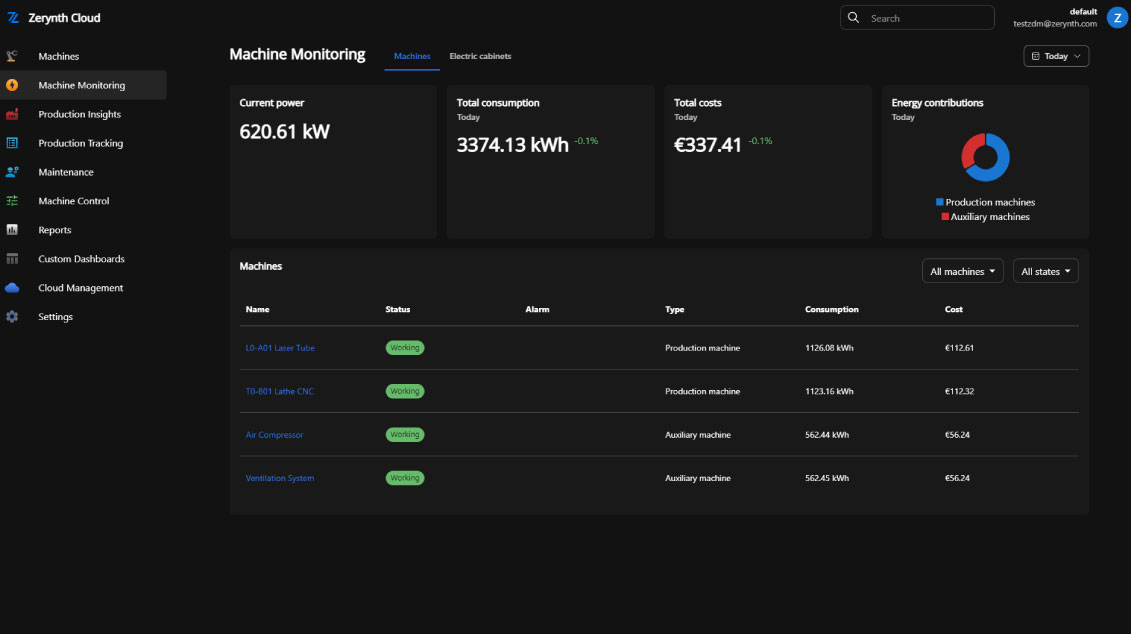This screenshot has height=634, width=1131.
Task: Open the Ventilation System machine link
Action: pos(280,478)
